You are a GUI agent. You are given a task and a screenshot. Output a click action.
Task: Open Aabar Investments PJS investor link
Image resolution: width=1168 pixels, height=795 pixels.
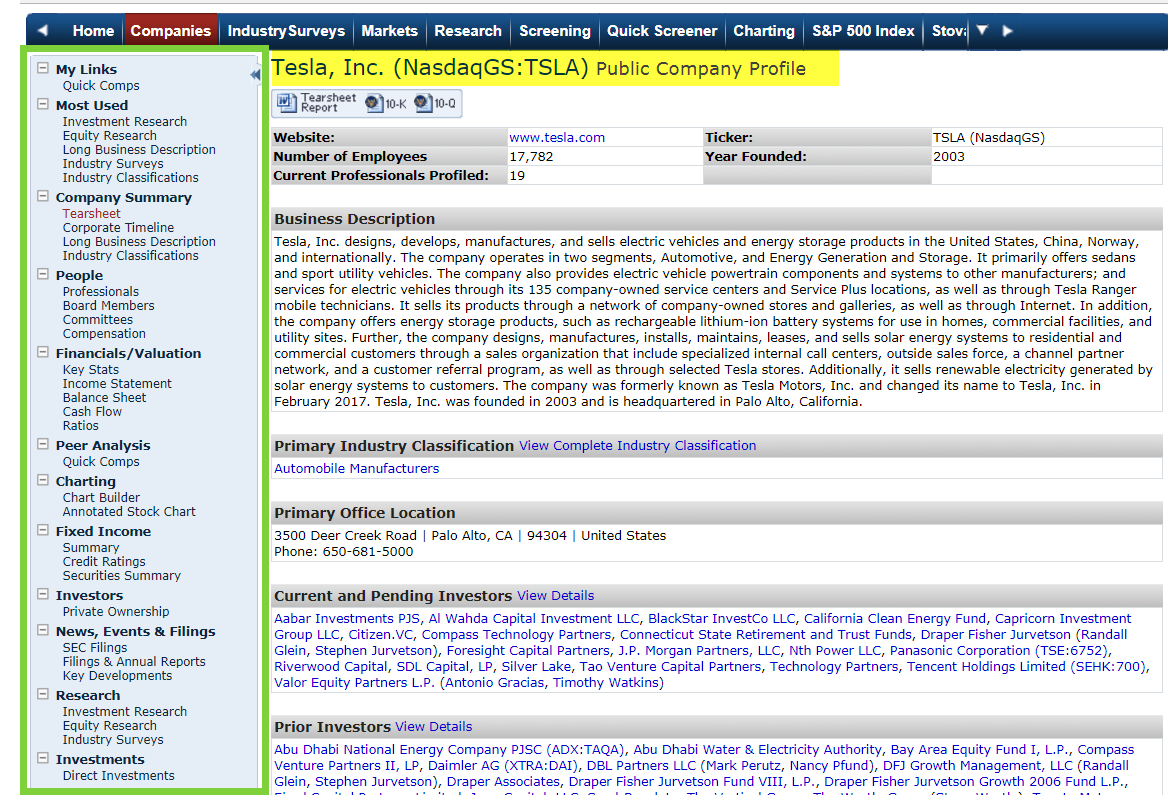pyautogui.click(x=347, y=618)
